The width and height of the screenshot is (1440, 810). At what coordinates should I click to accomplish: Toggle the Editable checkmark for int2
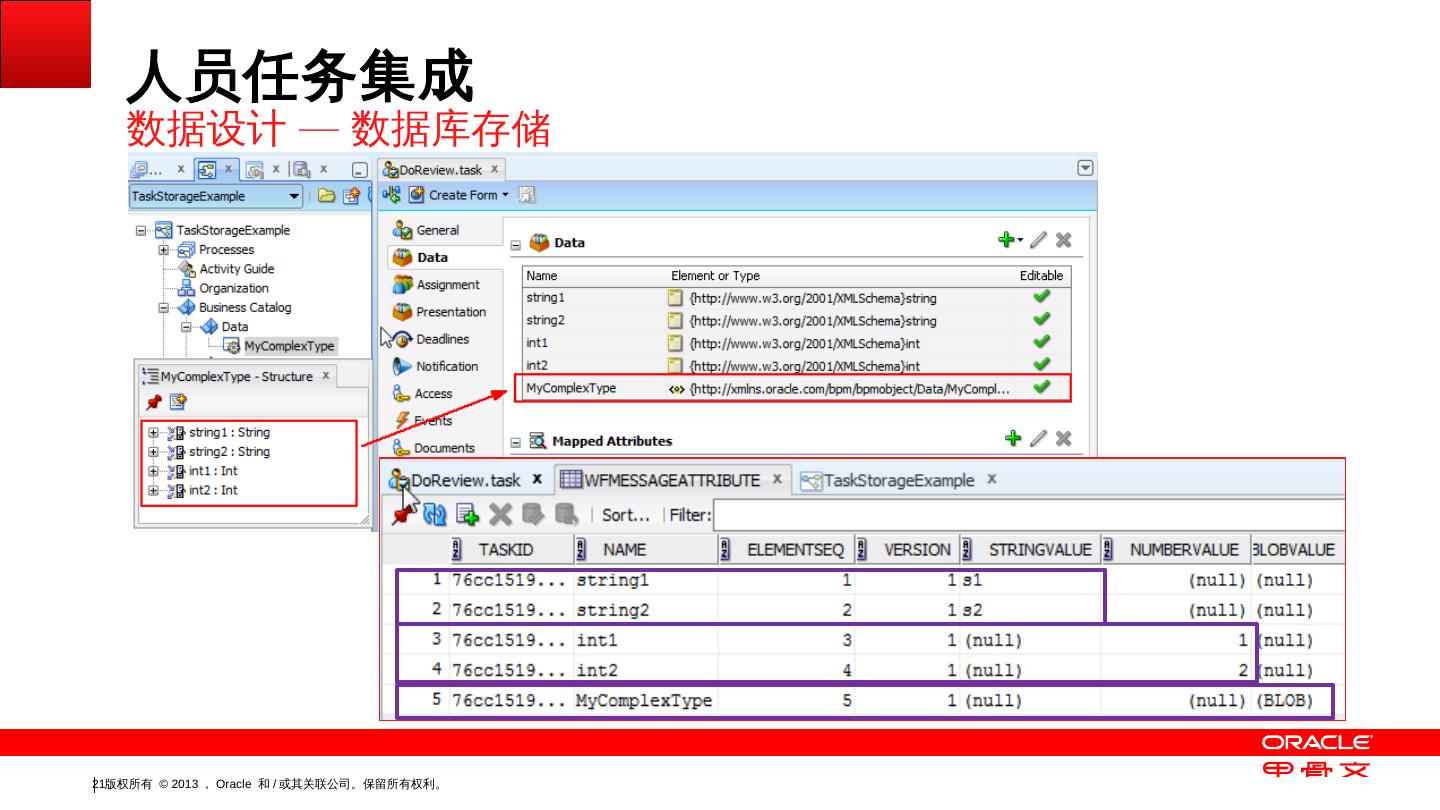pos(1041,365)
